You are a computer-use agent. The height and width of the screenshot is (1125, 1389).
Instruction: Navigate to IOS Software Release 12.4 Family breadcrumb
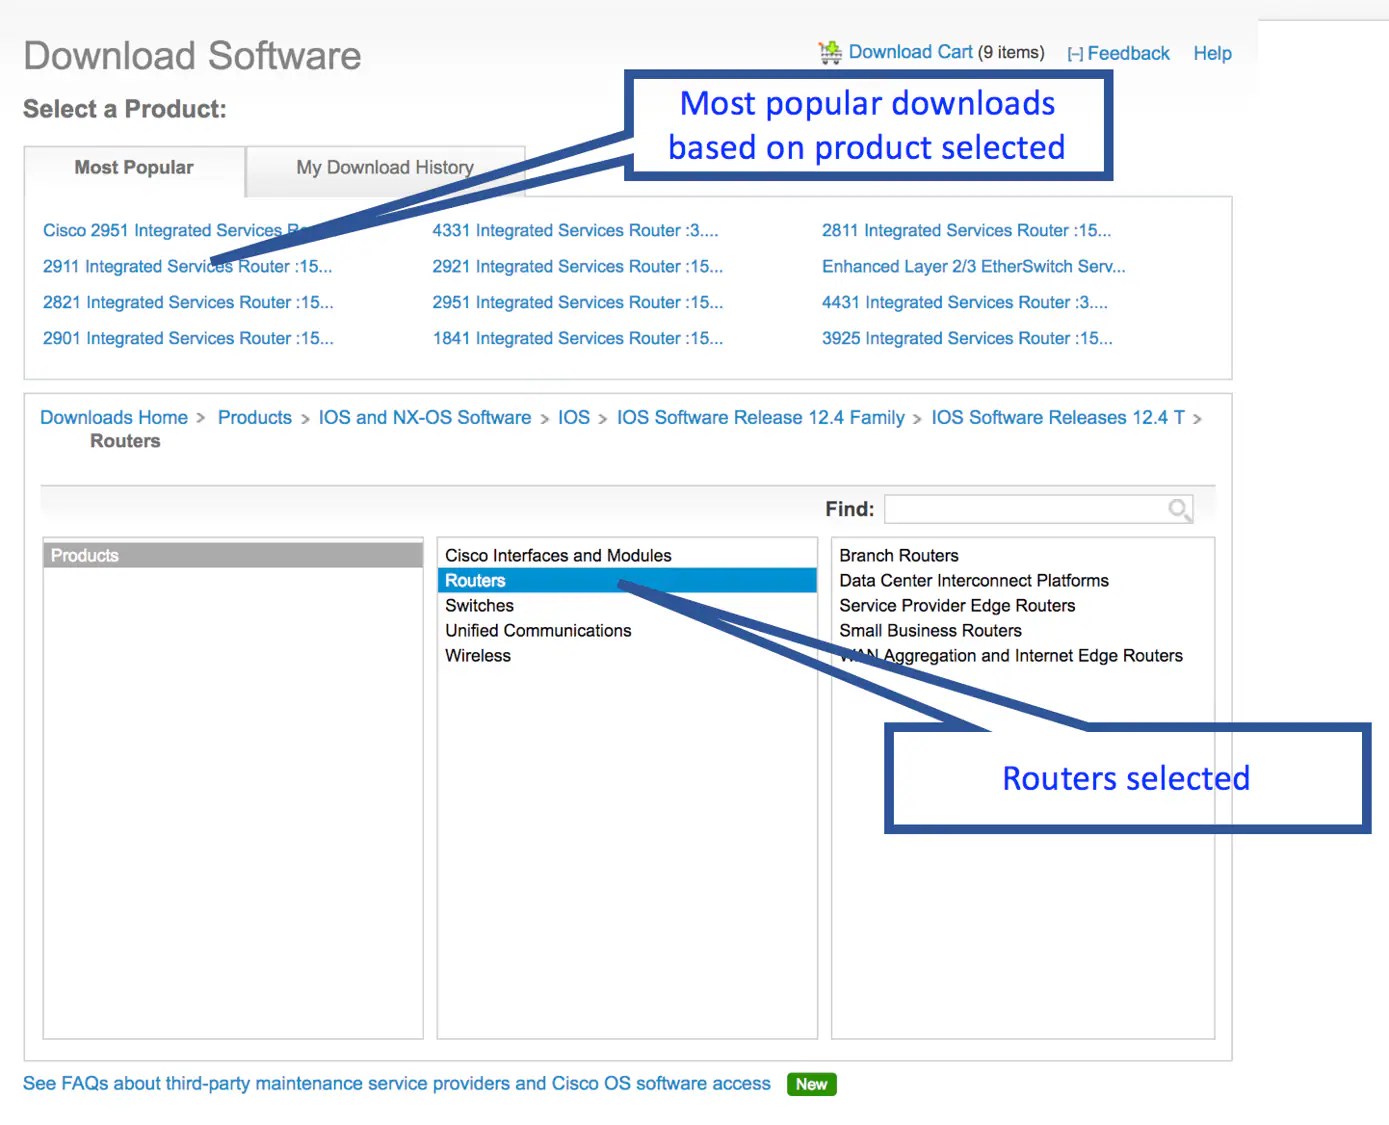click(x=761, y=417)
